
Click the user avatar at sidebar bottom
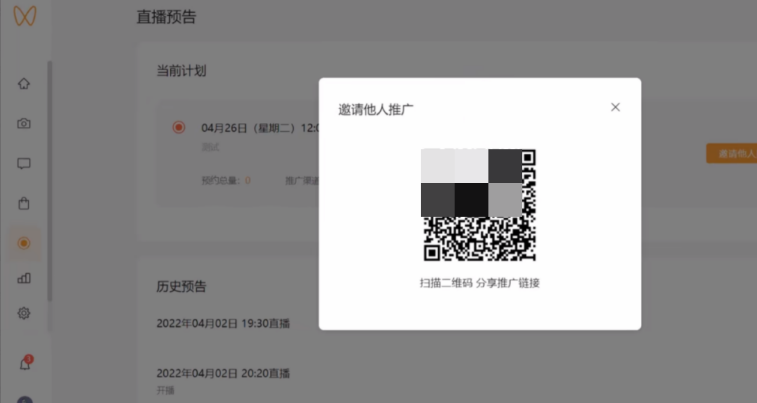(25, 400)
